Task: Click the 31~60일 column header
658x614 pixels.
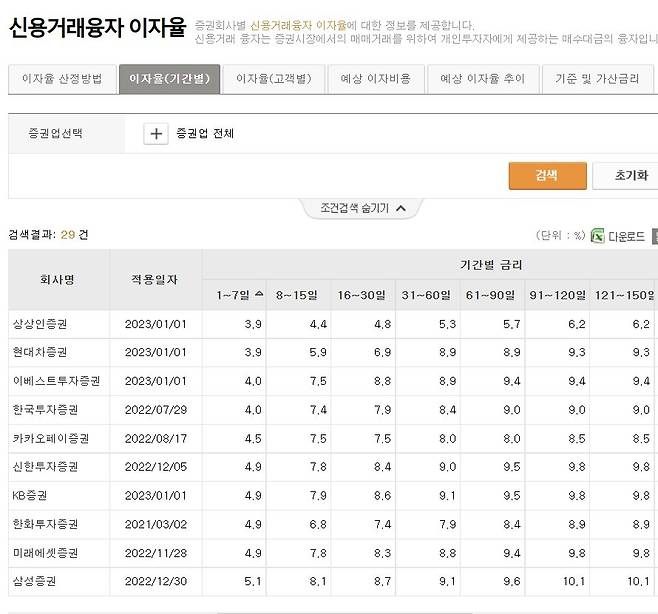Action: pyautogui.click(x=426, y=295)
